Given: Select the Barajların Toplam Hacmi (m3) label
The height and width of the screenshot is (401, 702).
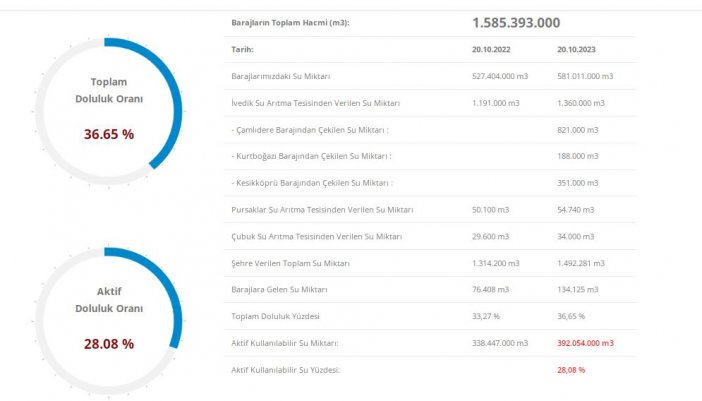Looking at the screenshot, I should pos(290,23).
